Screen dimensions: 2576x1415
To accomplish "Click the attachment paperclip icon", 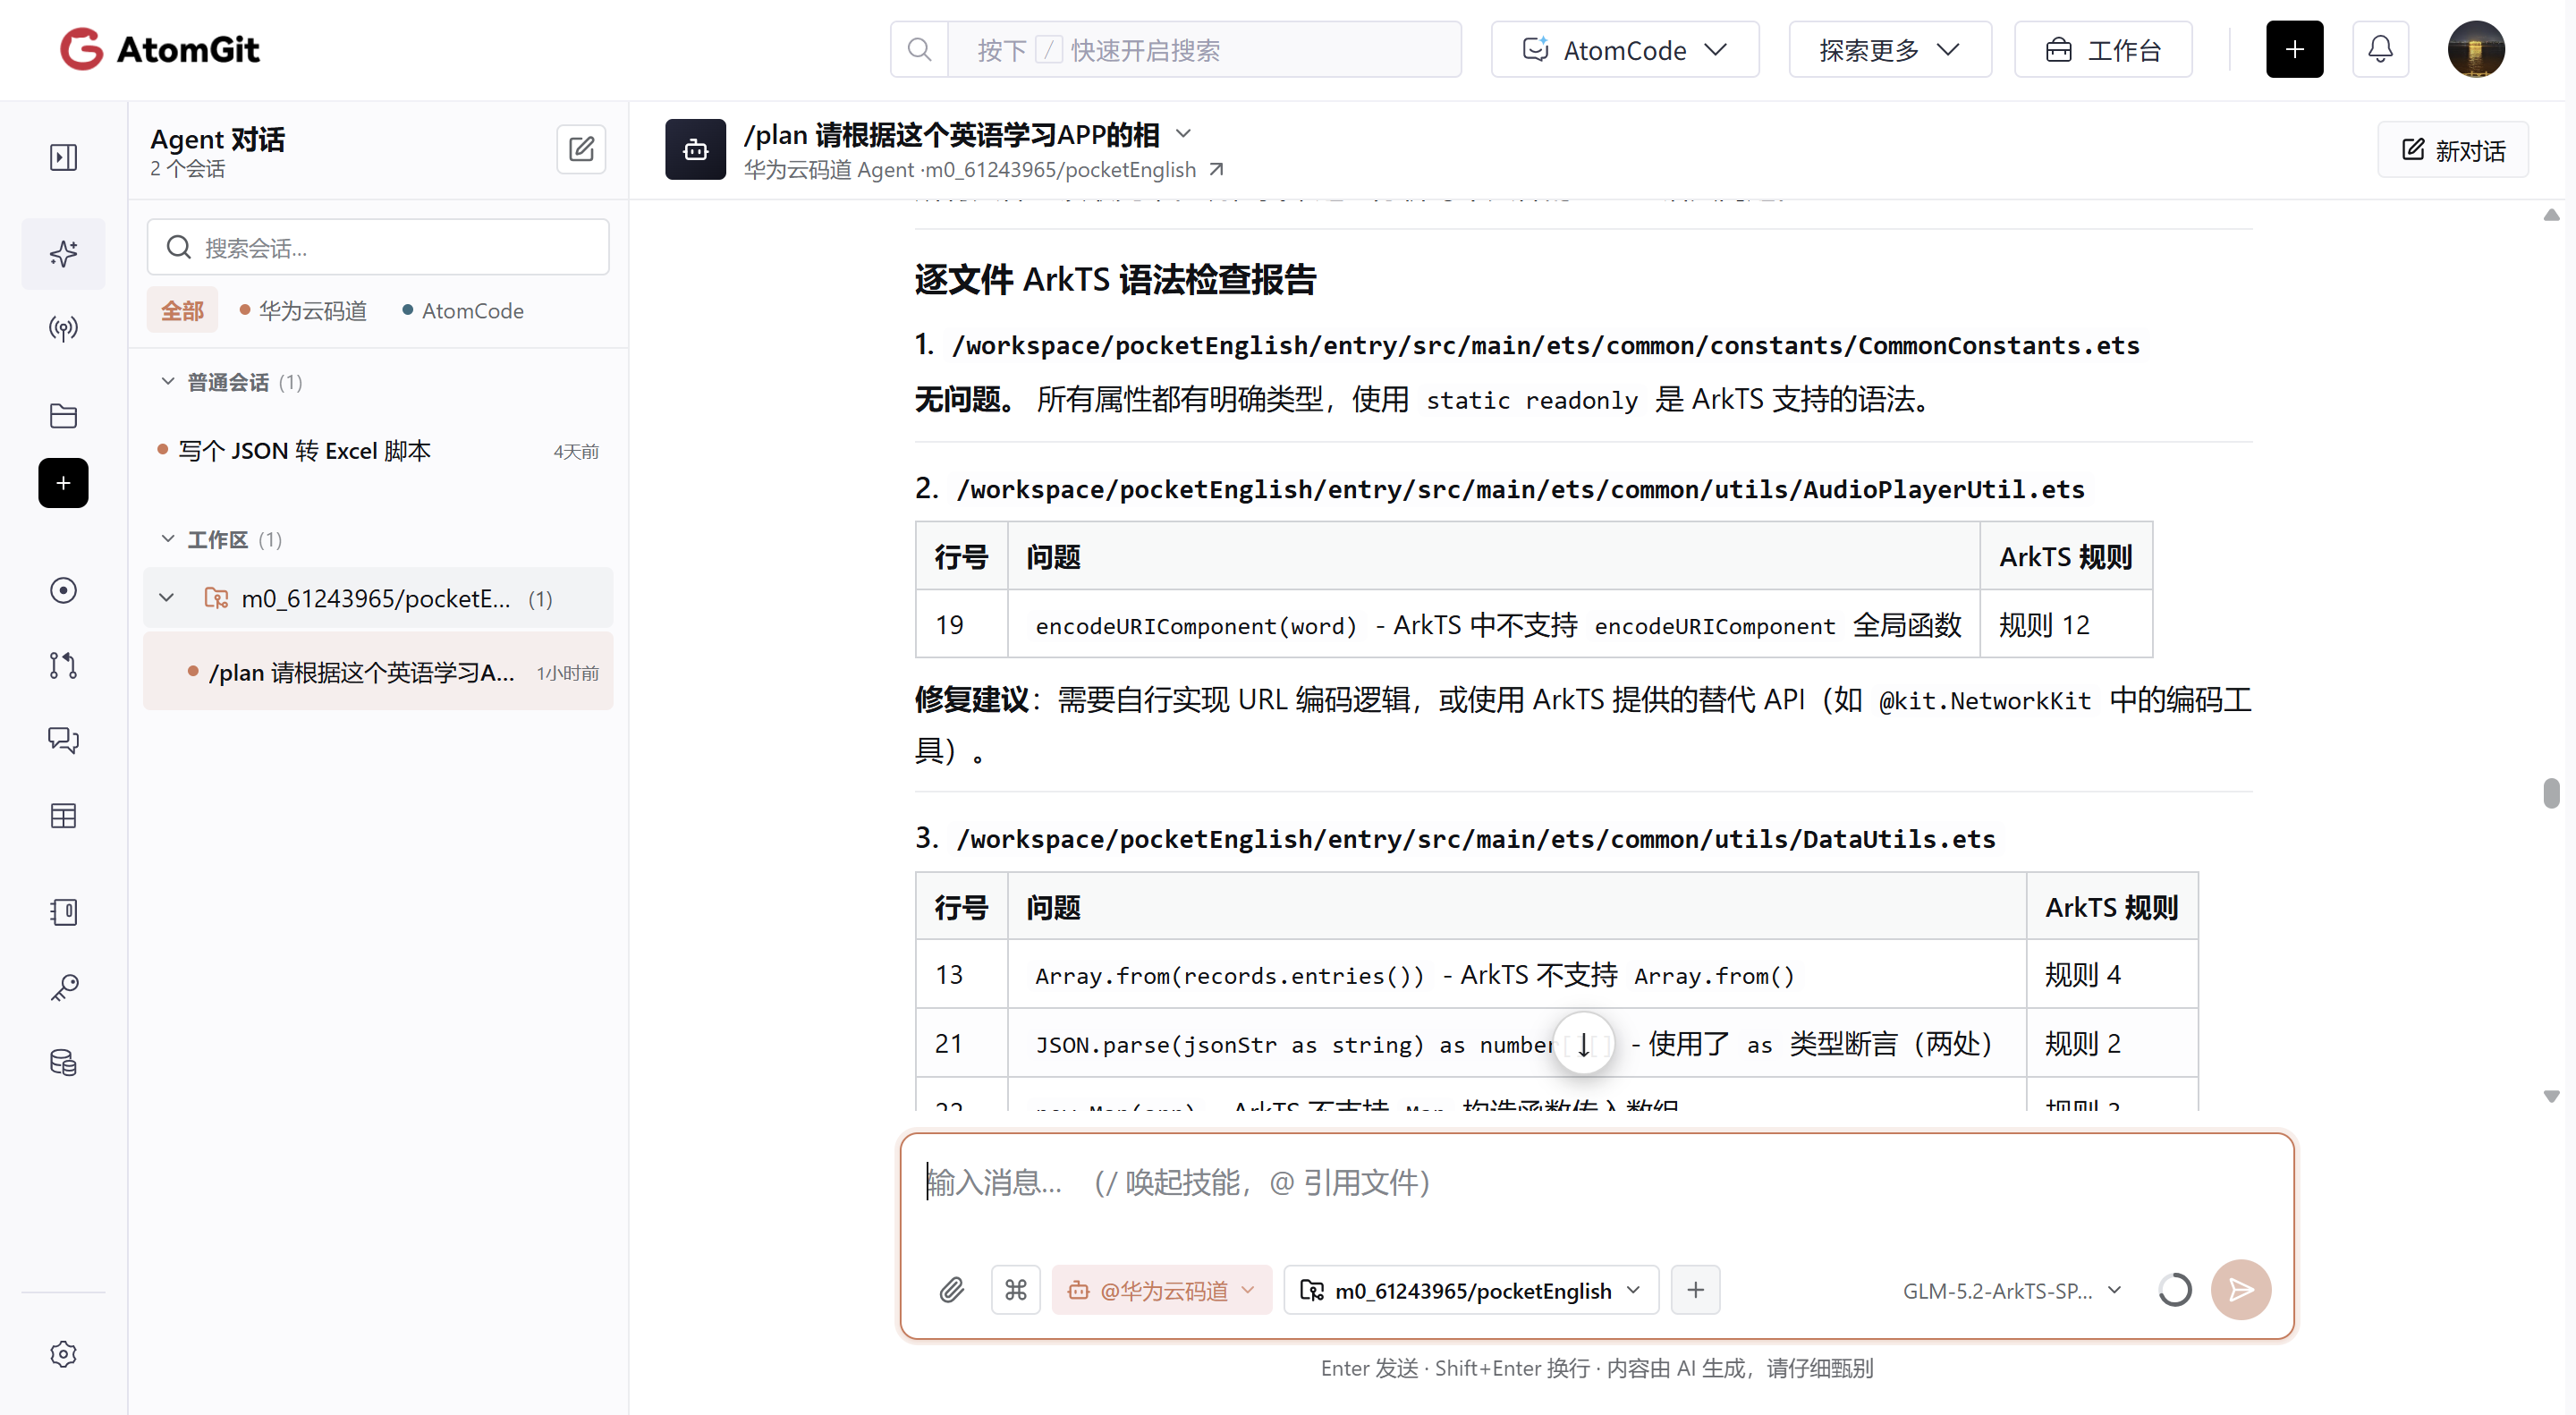I will click(x=951, y=1290).
